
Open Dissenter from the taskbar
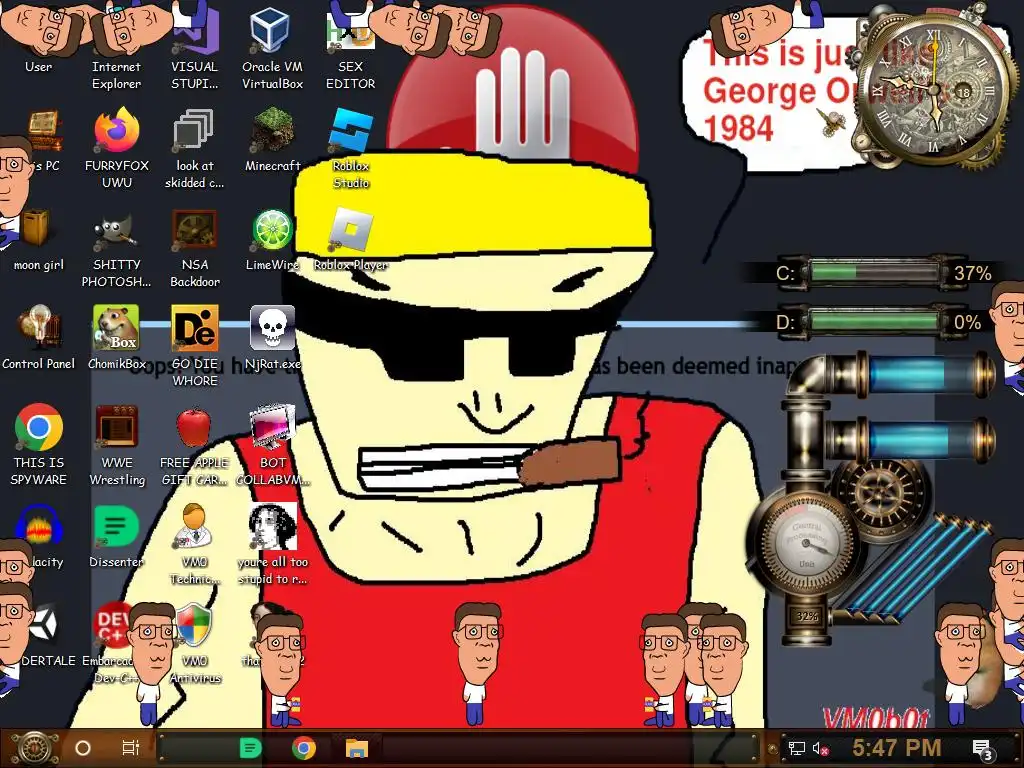(x=250, y=748)
